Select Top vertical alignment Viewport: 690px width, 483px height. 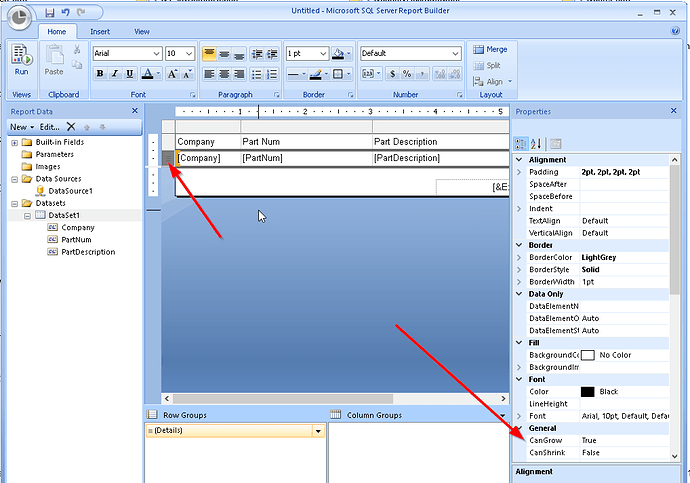click(209, 54)
